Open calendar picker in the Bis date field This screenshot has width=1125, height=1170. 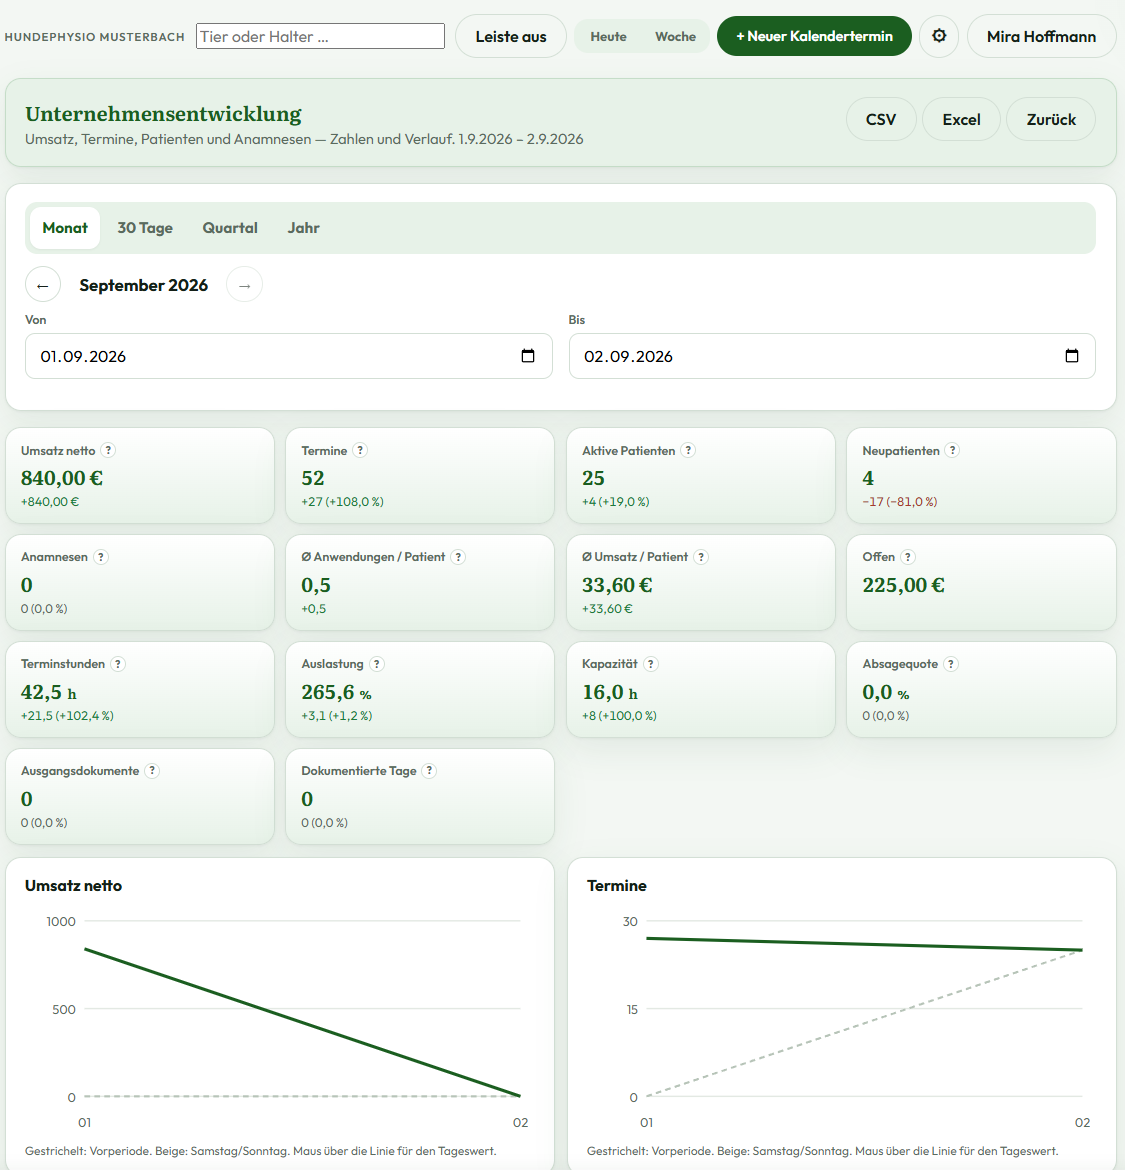(x=1071, y=356)
